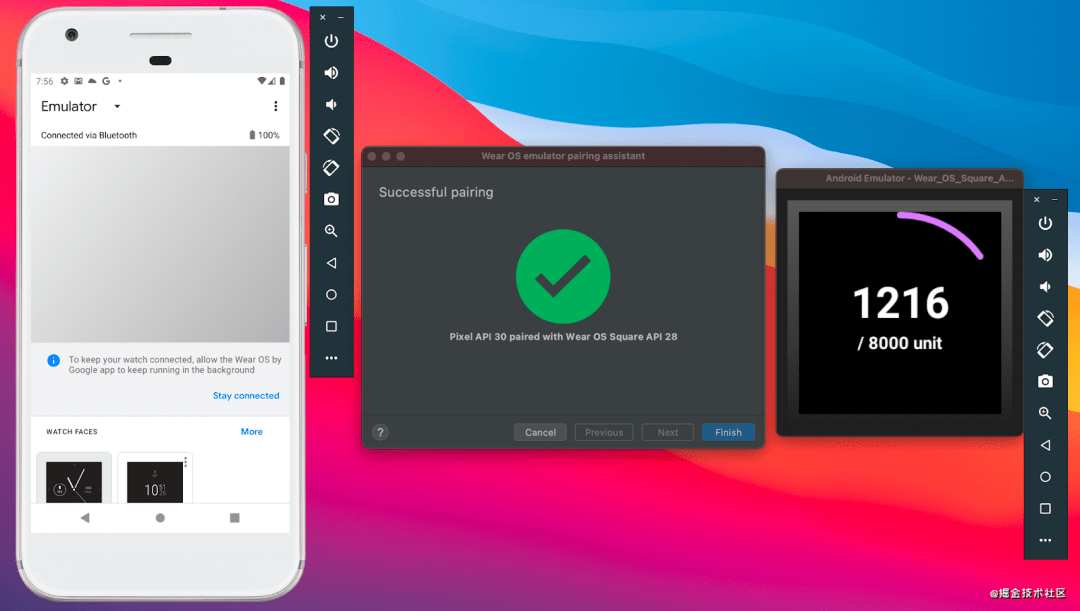The width and height of the screenshot is (1080, 611).
Task: Open the overflow menu in Wear OS app
Action: (276, 106)
